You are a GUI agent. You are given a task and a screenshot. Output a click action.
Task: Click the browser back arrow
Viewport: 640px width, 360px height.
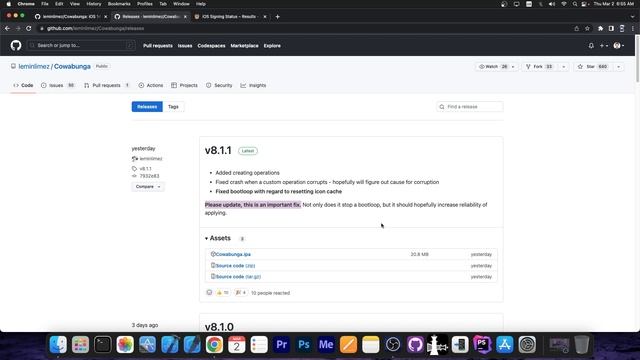point(7,29)
